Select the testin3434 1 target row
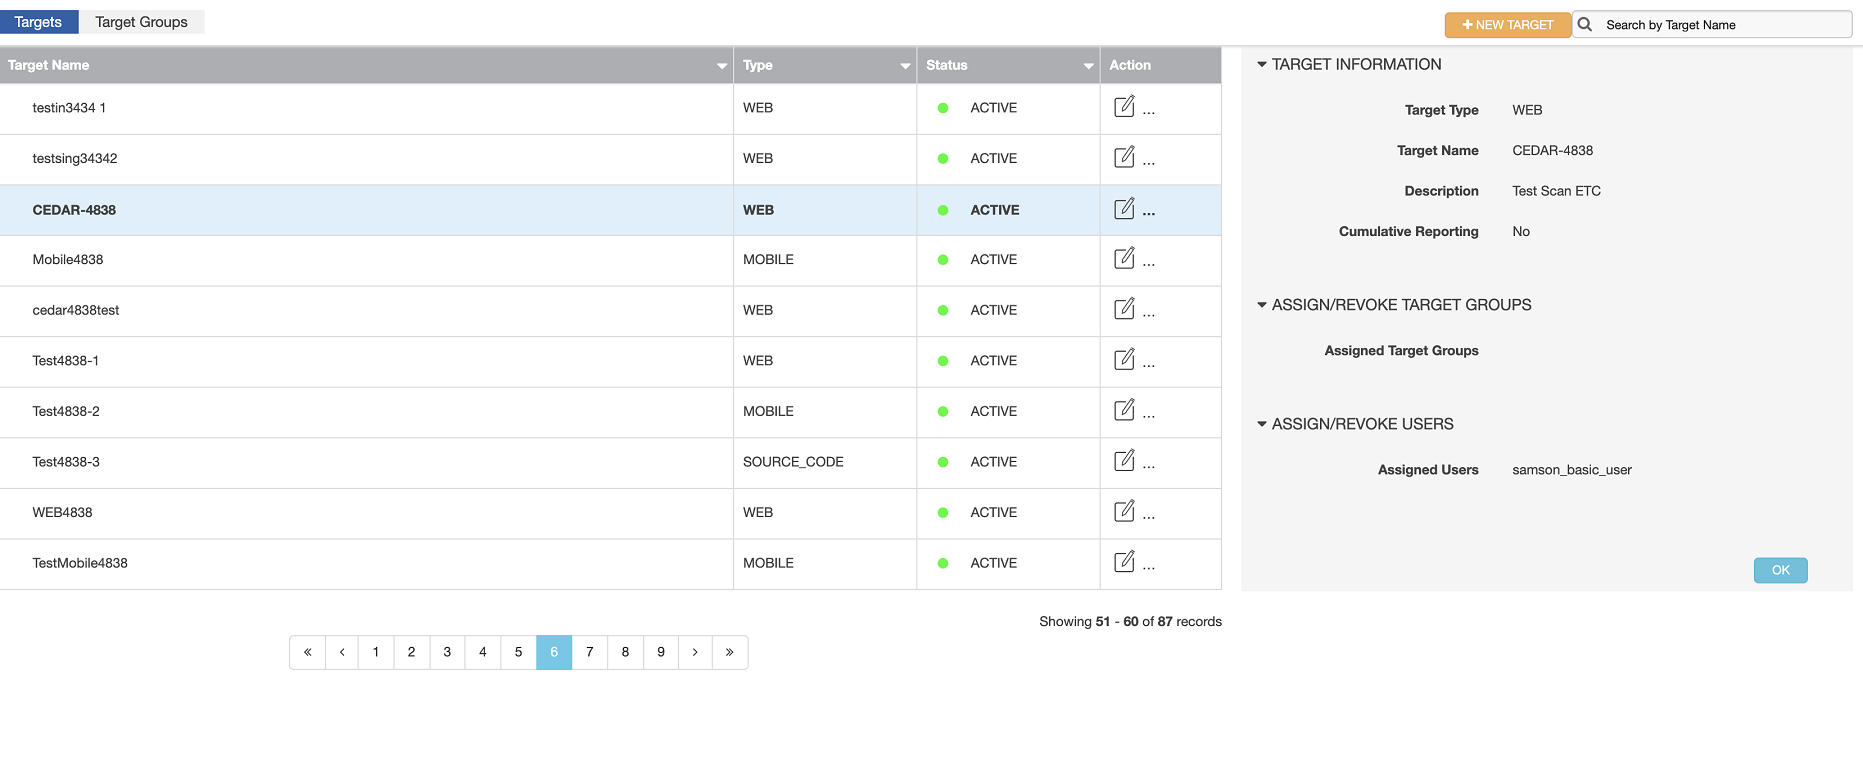Viewport: 1863px width, 761px height. 610,108
